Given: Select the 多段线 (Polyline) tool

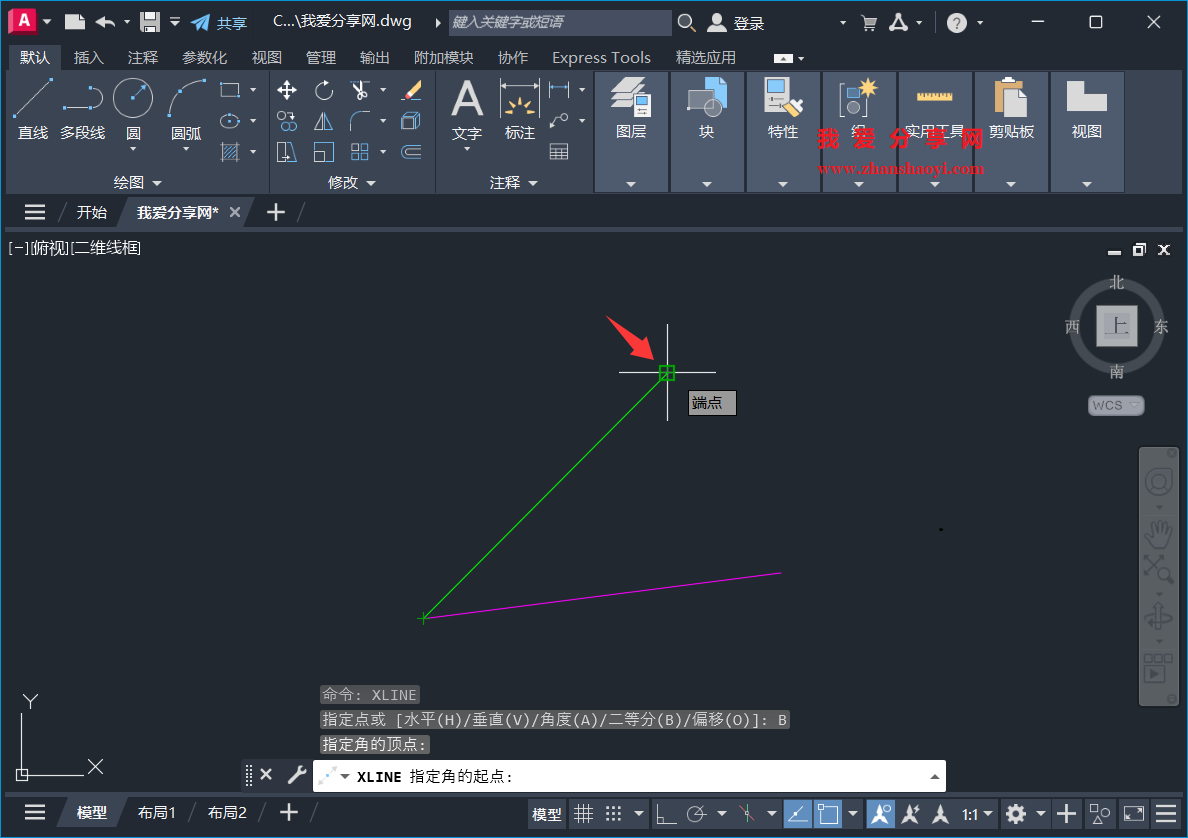Looking at the screenshot, I should [x=83, y=110].
